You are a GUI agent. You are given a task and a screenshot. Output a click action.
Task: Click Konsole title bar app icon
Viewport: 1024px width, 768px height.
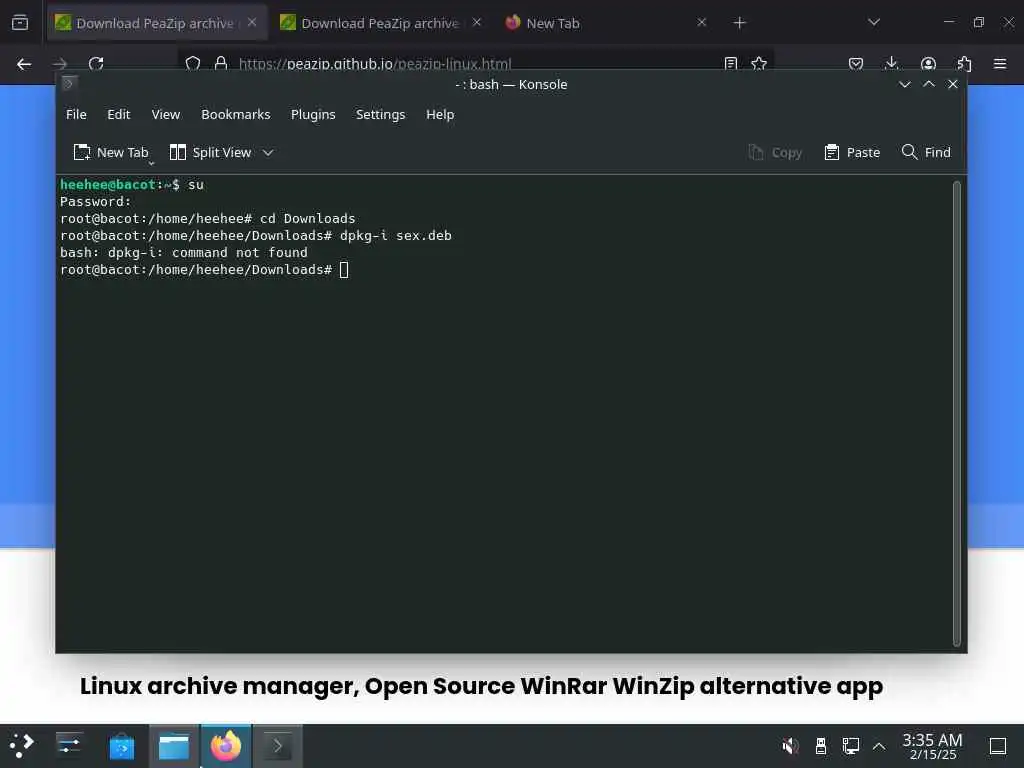[69, 84]
